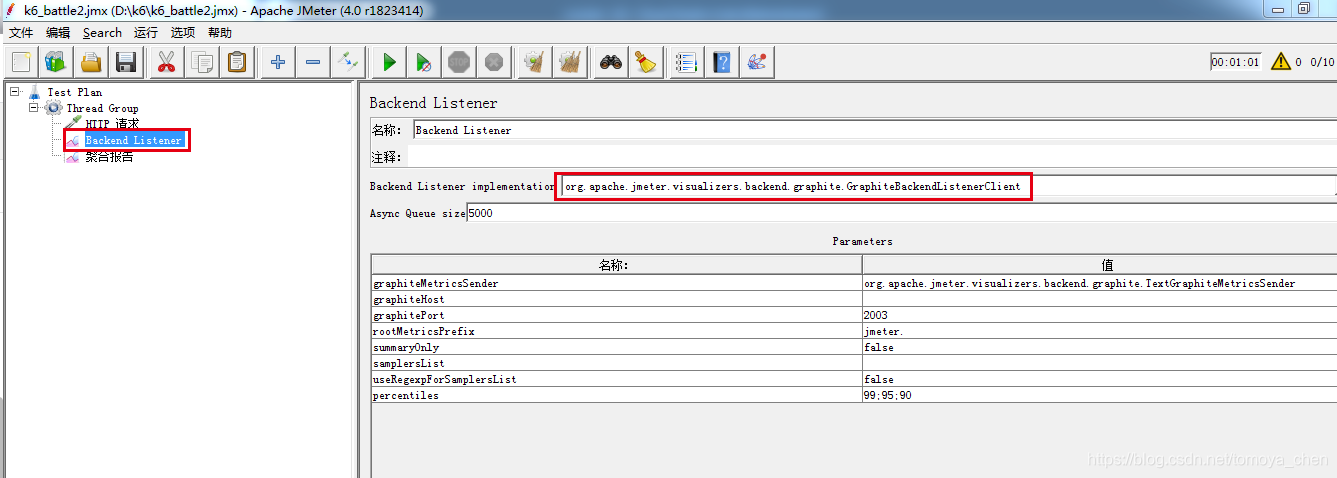
Task: Click the 名称 column header
Action: (x=616, y=265)
